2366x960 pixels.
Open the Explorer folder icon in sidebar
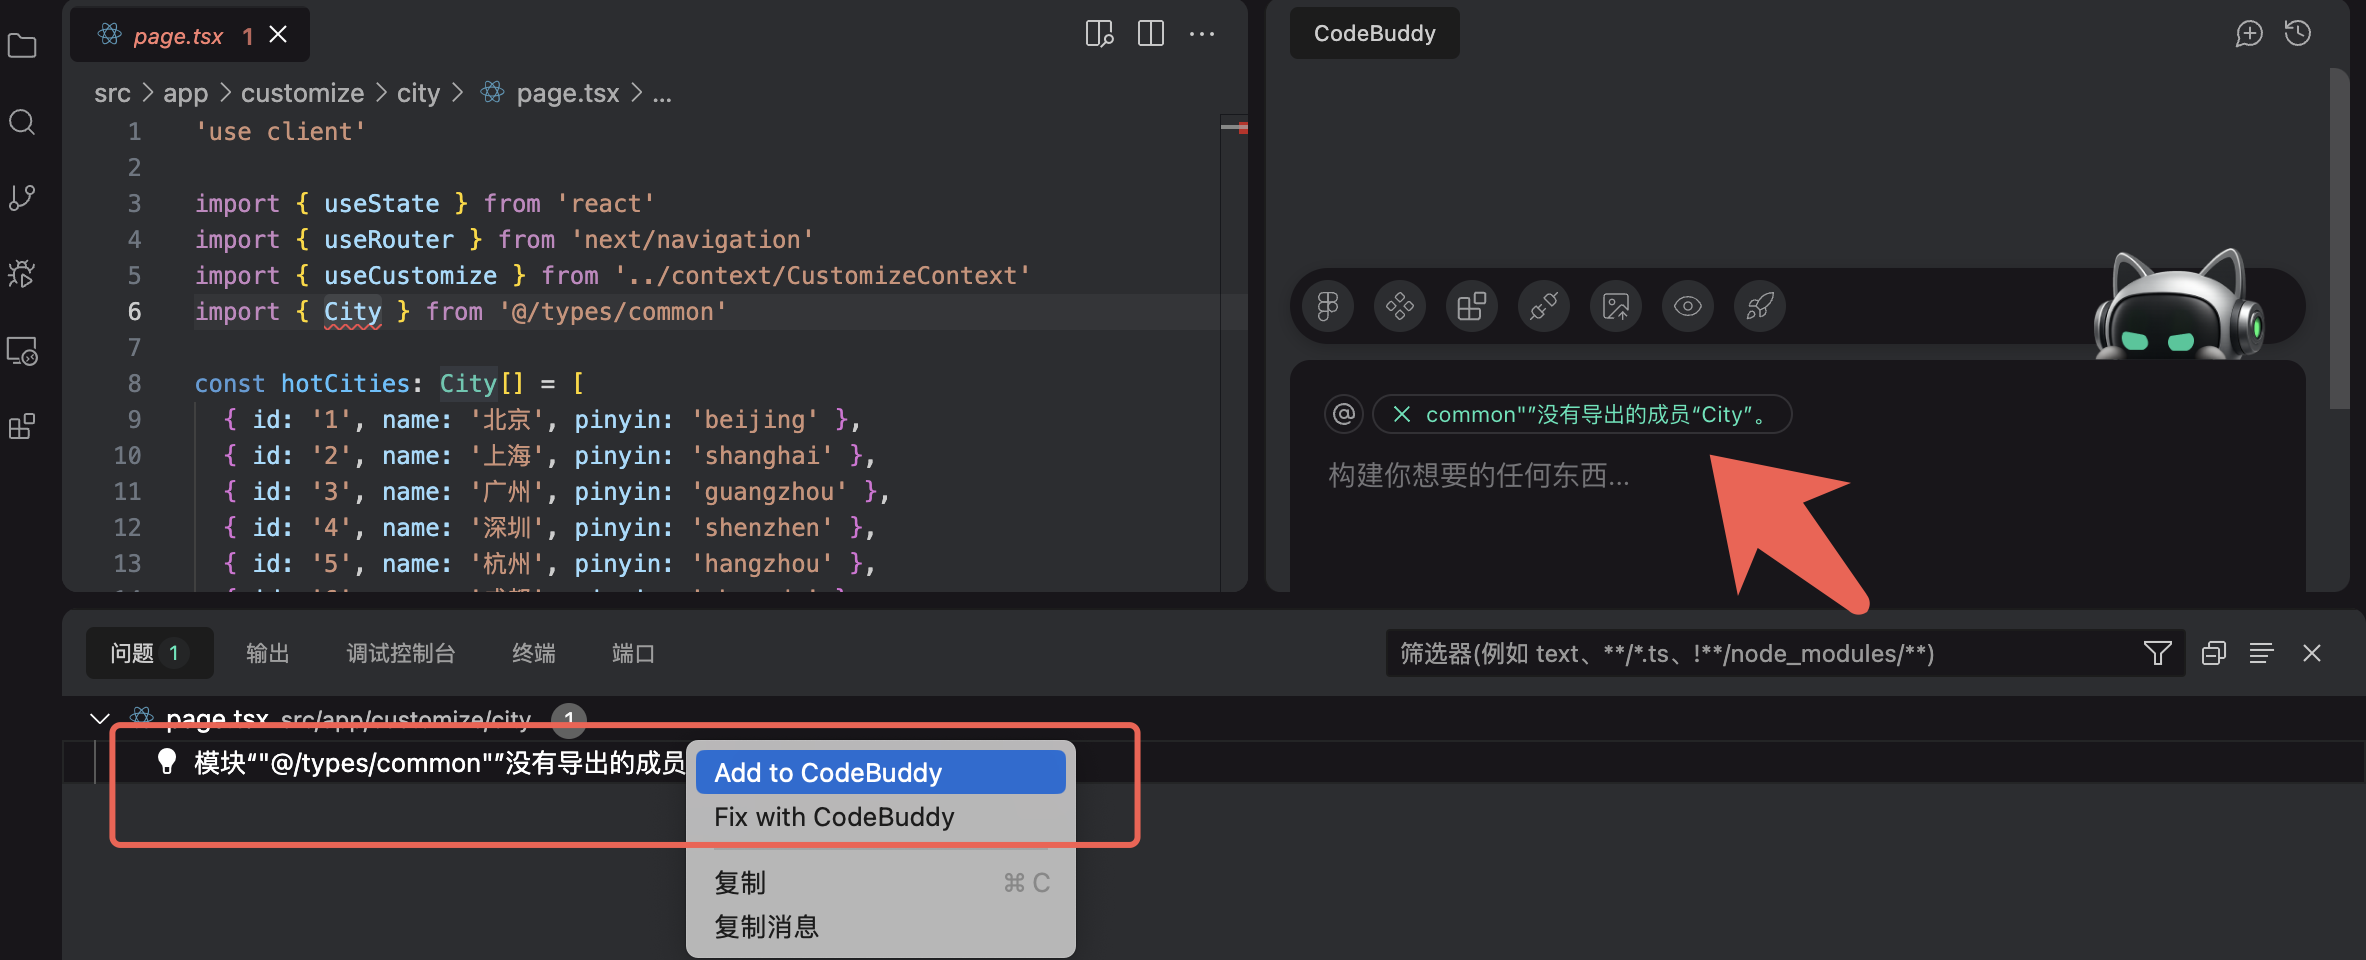coord(22,46)
